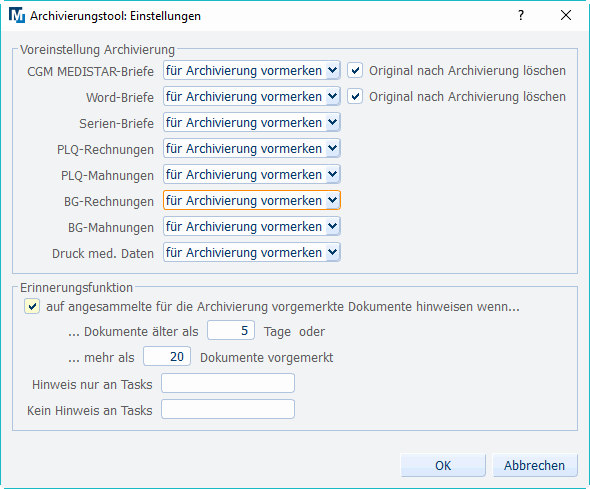
Task: Close the Archivierungstool settings dialog
Action: [566, 15]
